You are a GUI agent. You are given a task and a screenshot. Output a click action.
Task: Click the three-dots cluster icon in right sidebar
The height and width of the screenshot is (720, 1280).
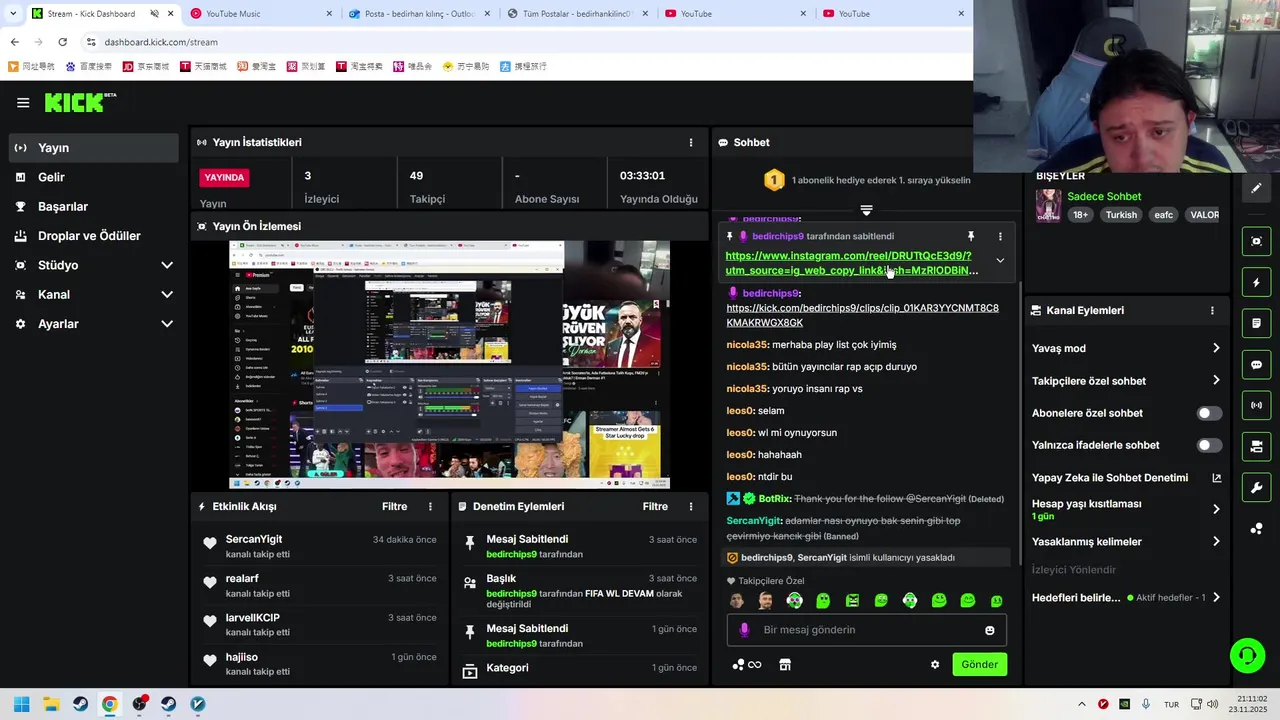(x=1257, y=529)
